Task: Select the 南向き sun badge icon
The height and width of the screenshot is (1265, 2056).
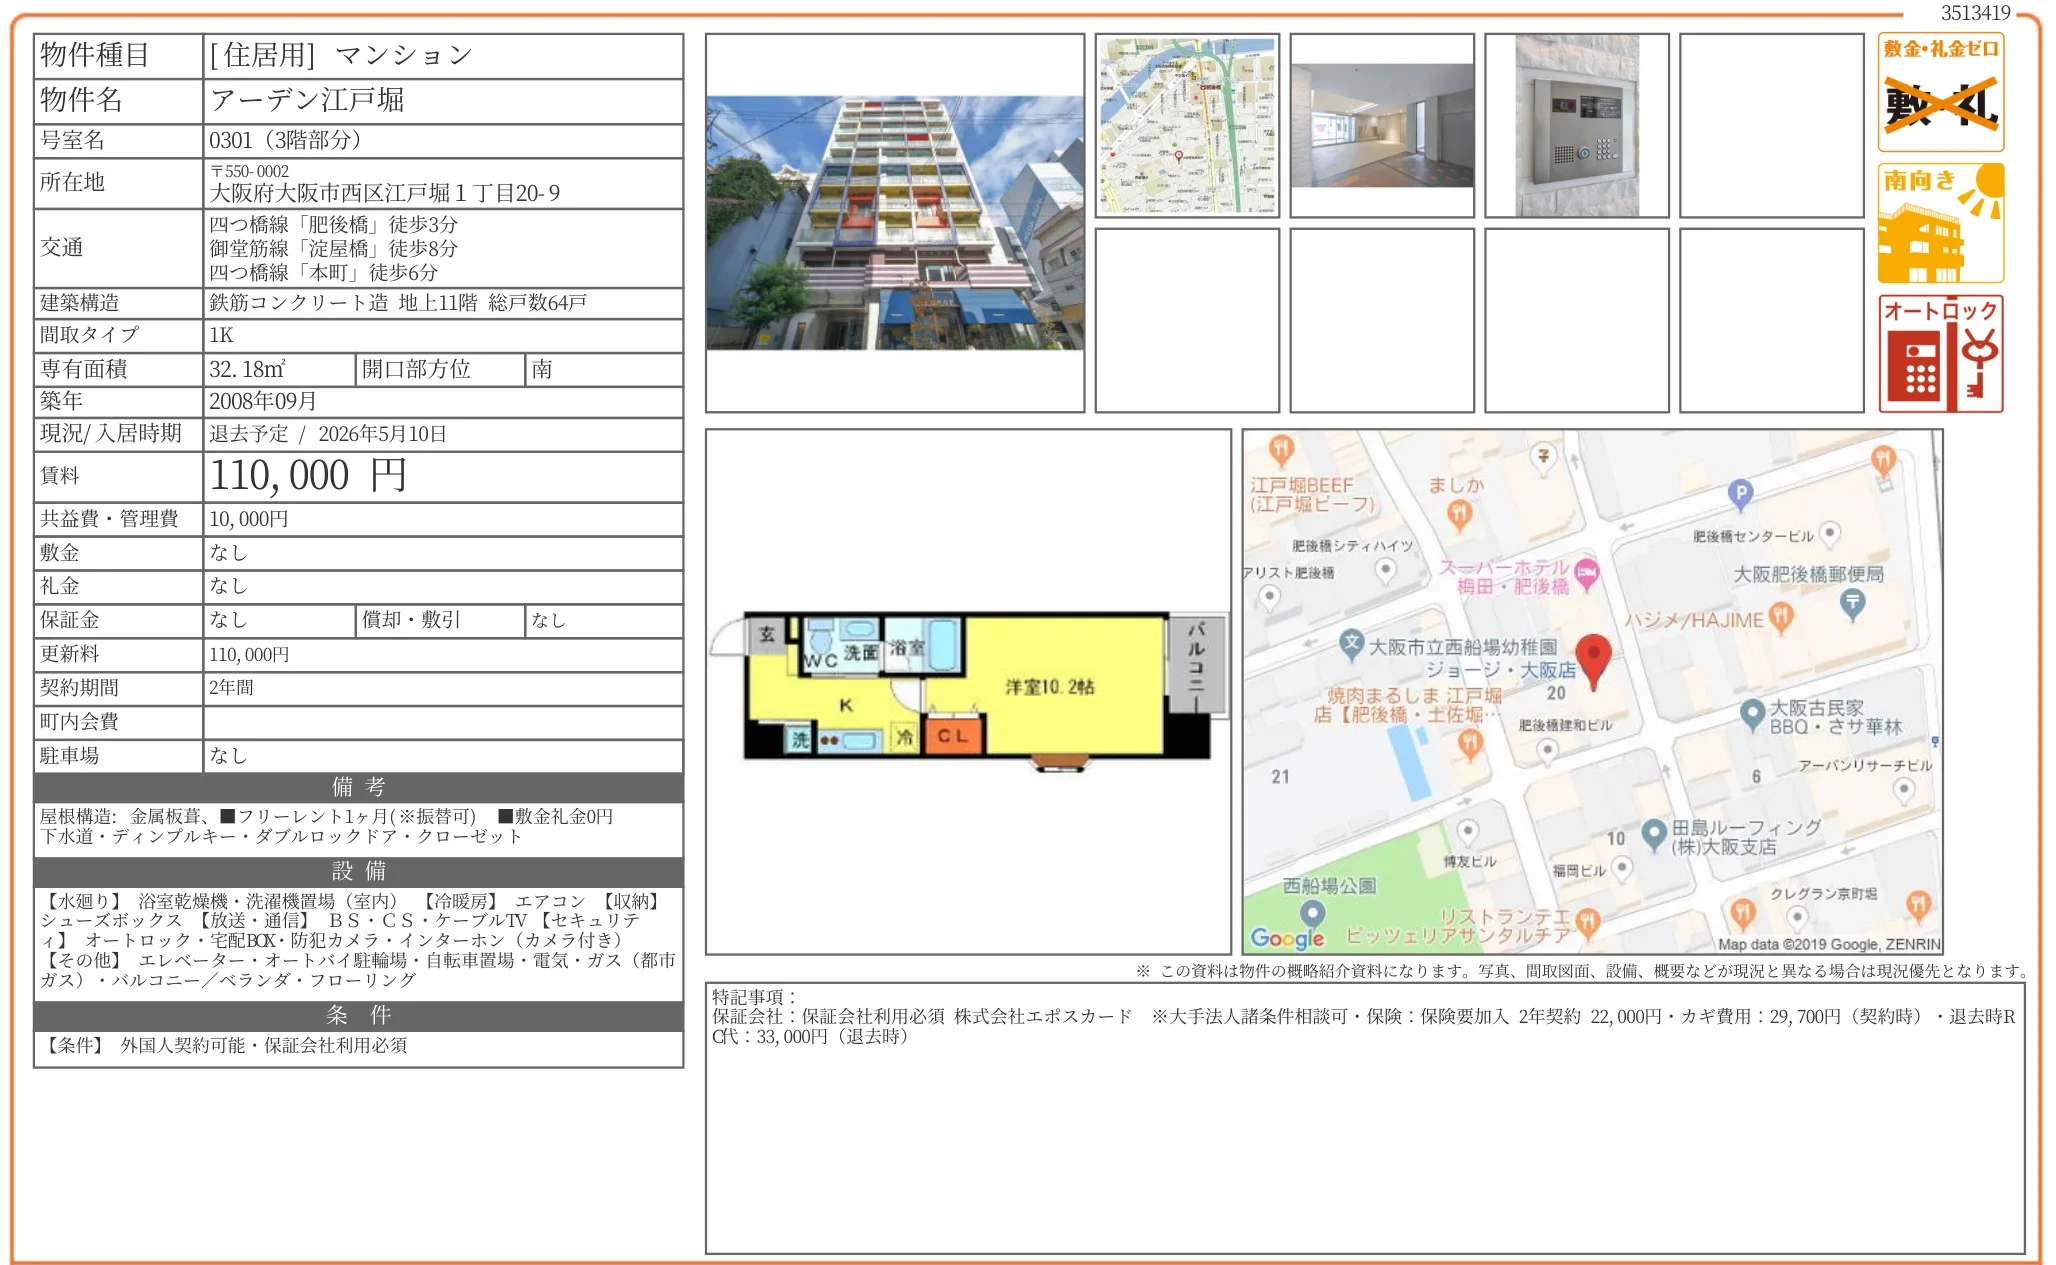Action: click(1939, 222)
